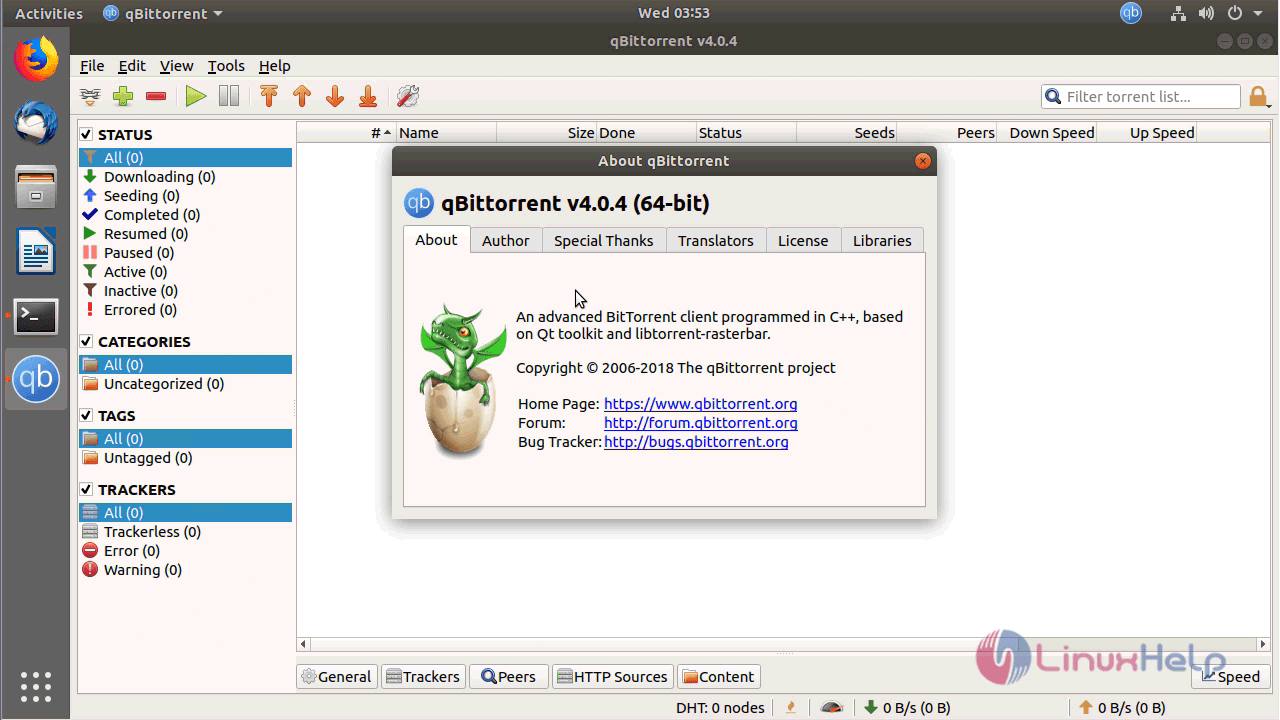The height and width of the screenshot is (720, 1280).
Task: Click the left arrow of horizontal scrollbar
Action: [304, 645]
